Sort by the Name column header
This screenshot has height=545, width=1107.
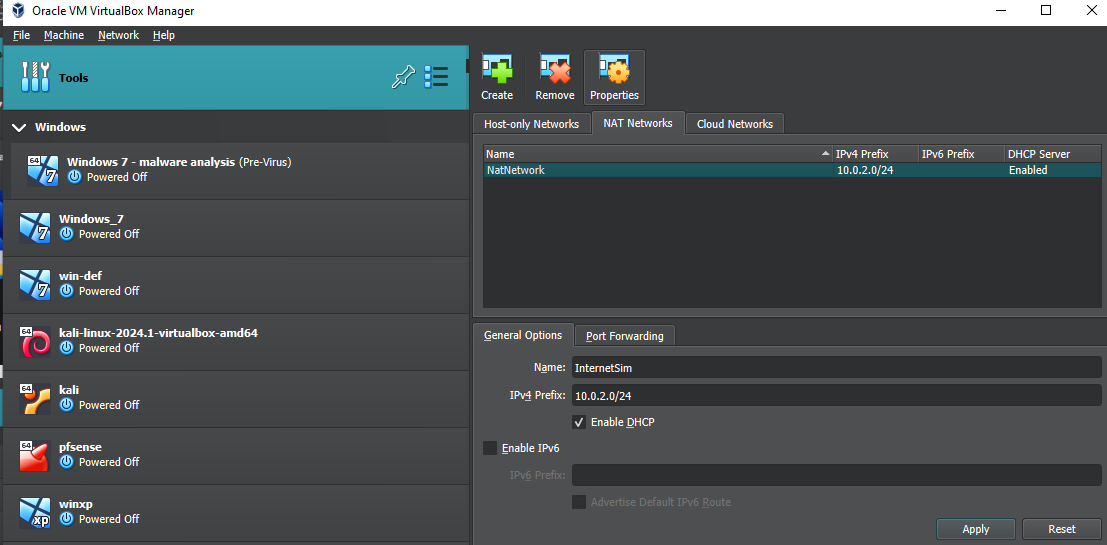[x=658, y=154]
